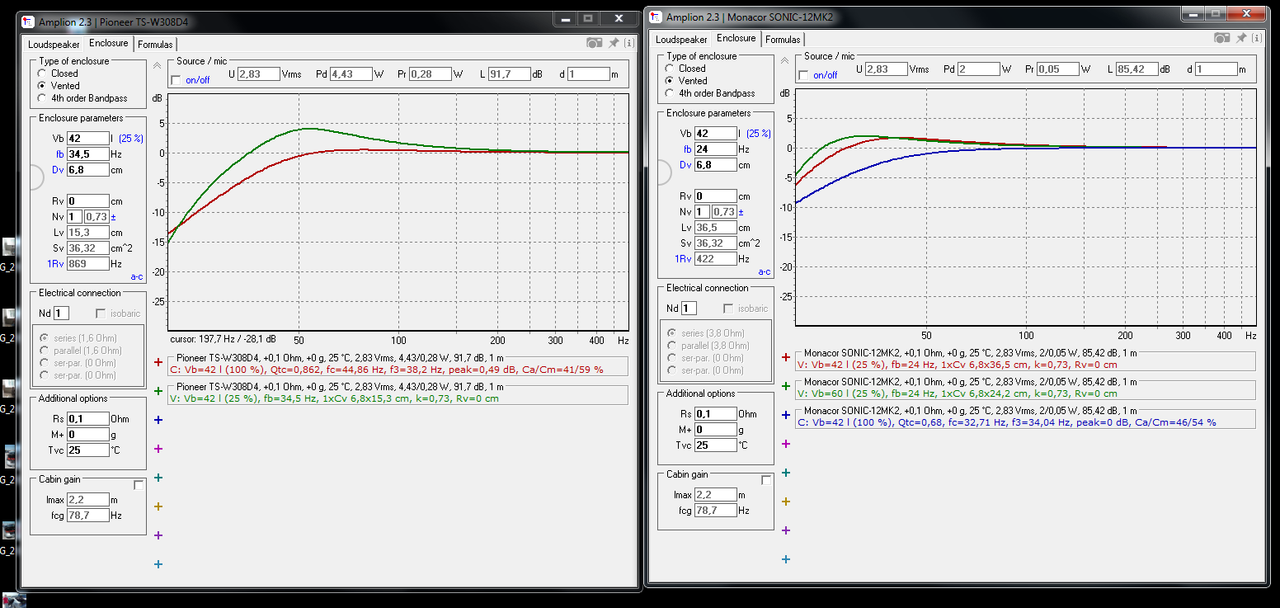Click the camera snapshot icon in Monacor window

(1222, 37)
